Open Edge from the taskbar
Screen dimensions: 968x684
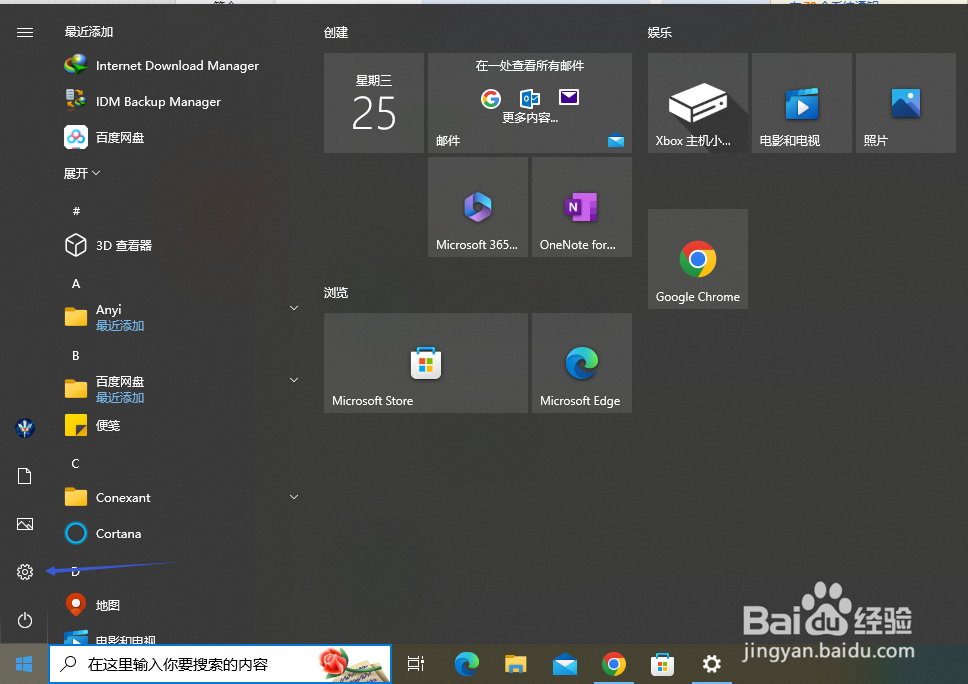coord(467,664)
